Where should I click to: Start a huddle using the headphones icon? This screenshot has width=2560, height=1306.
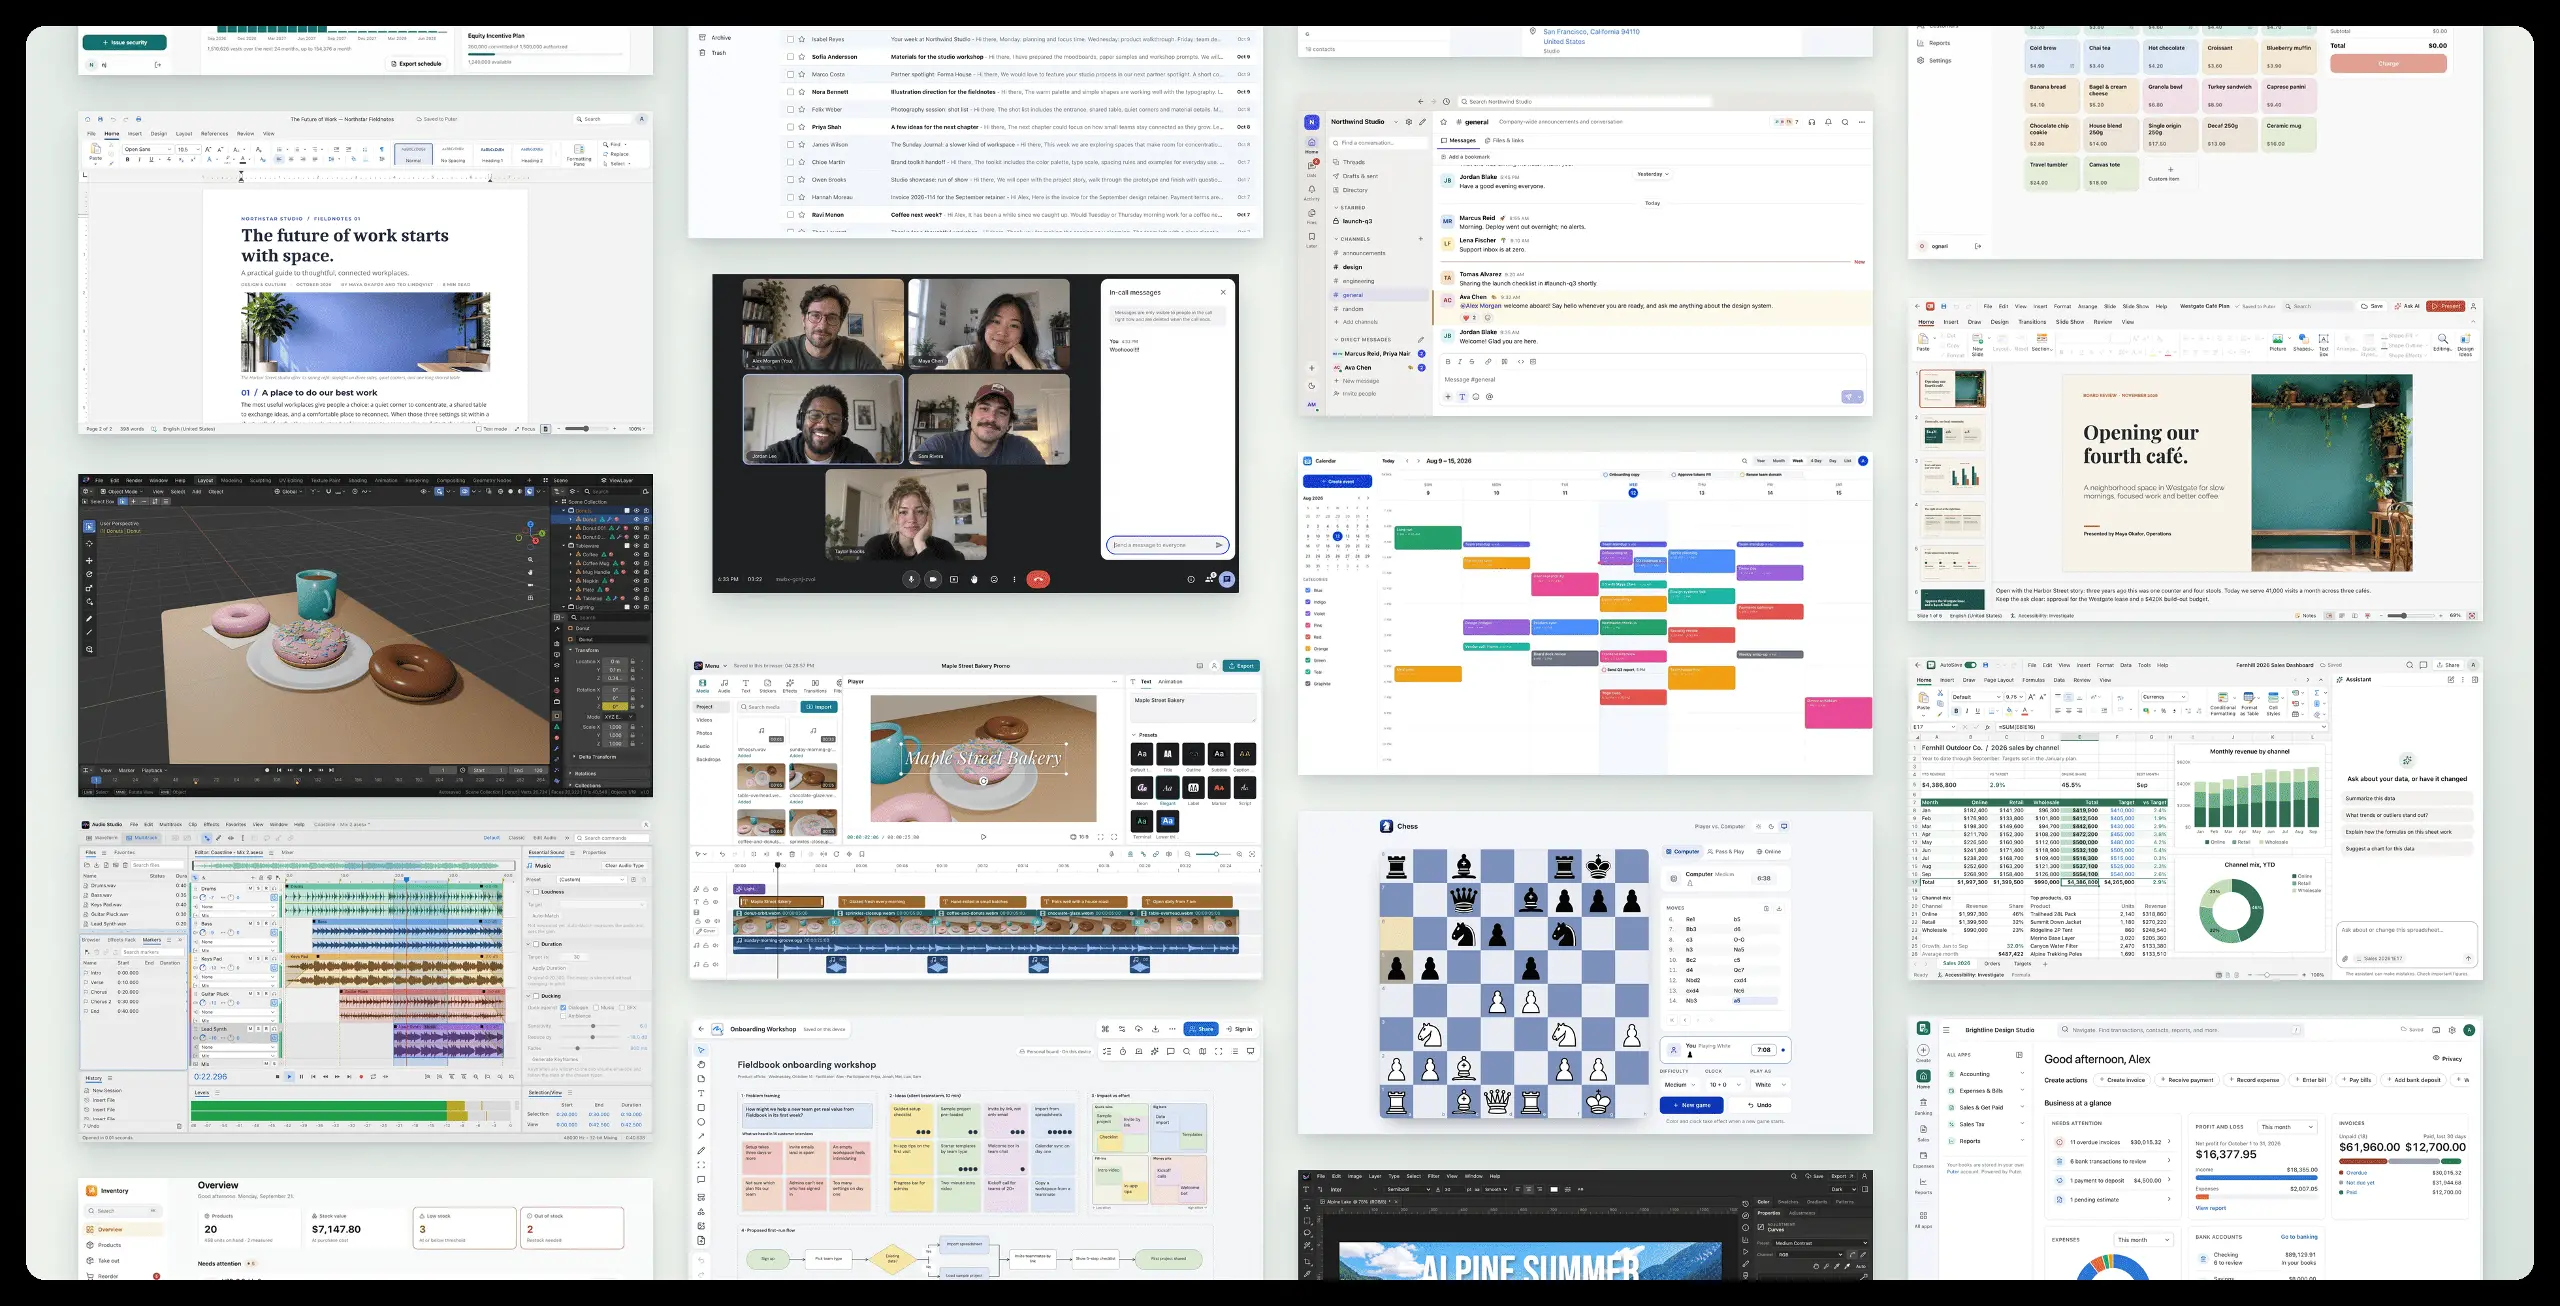pyautogui.click(x=1812, y=122)
